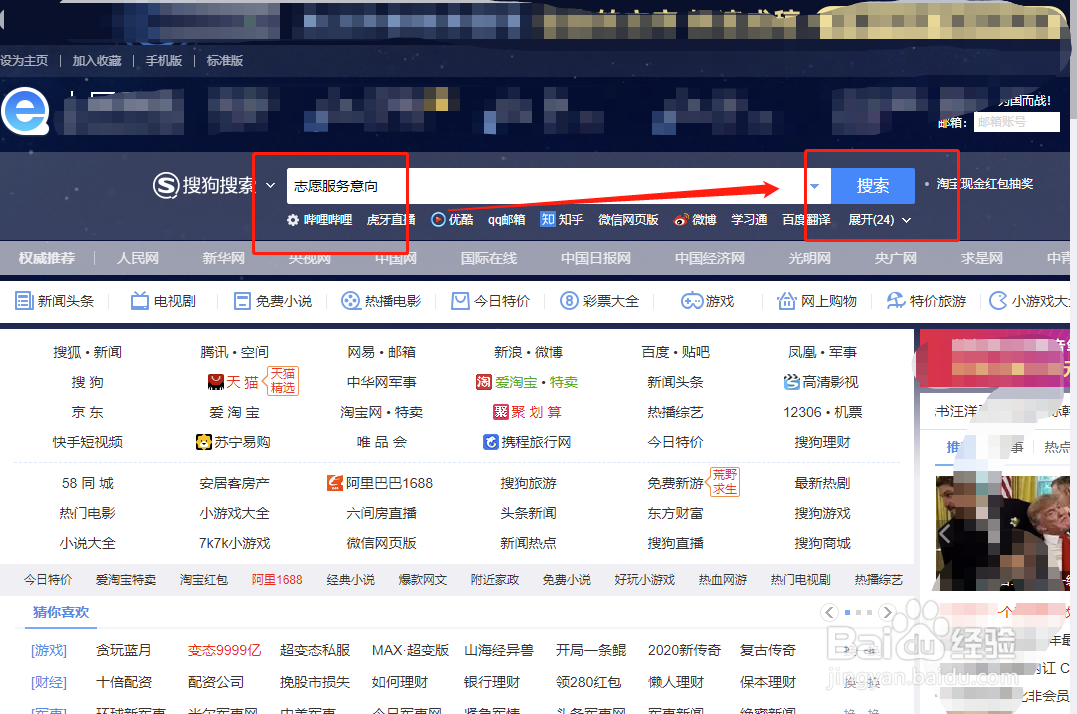The width and height of the screenshot is (1077, 714).
Task: Click the 特价旅游 travel icon
Action: click(896, 301)
